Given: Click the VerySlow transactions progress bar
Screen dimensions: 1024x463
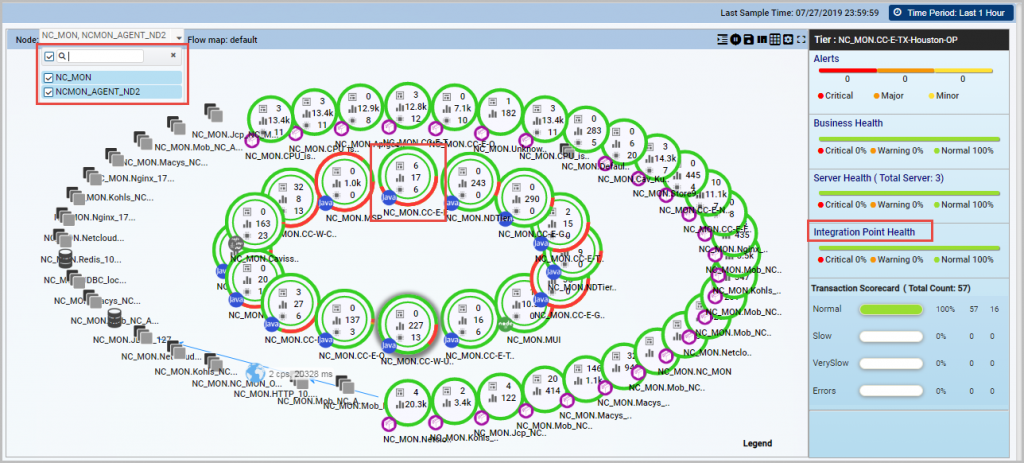Looking at the screenshot, I should tap(891, 364).
